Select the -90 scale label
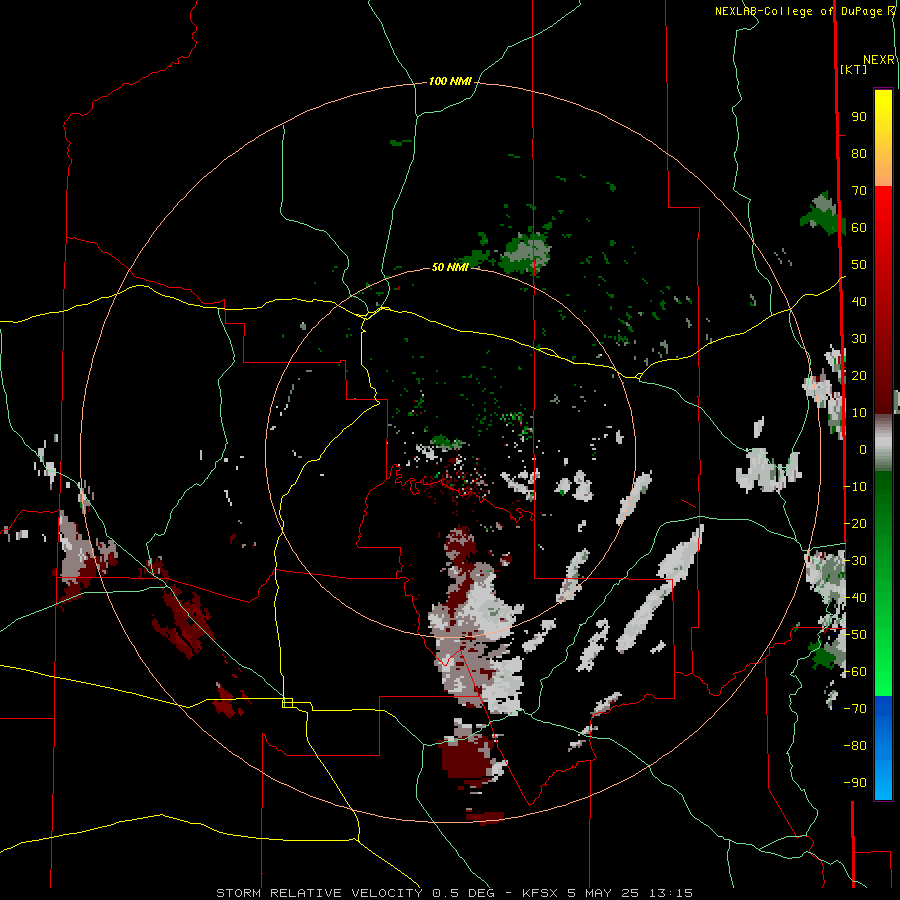Screen dimensions: 900x900 pyautogui.click(x=855, y=783)
